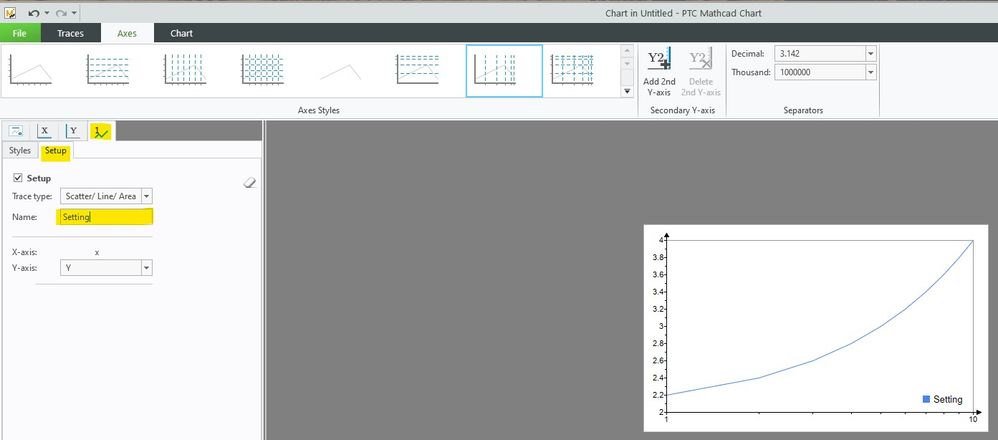
Task: Click the Mathcad app icon in title bar
Action: point(10,13)
